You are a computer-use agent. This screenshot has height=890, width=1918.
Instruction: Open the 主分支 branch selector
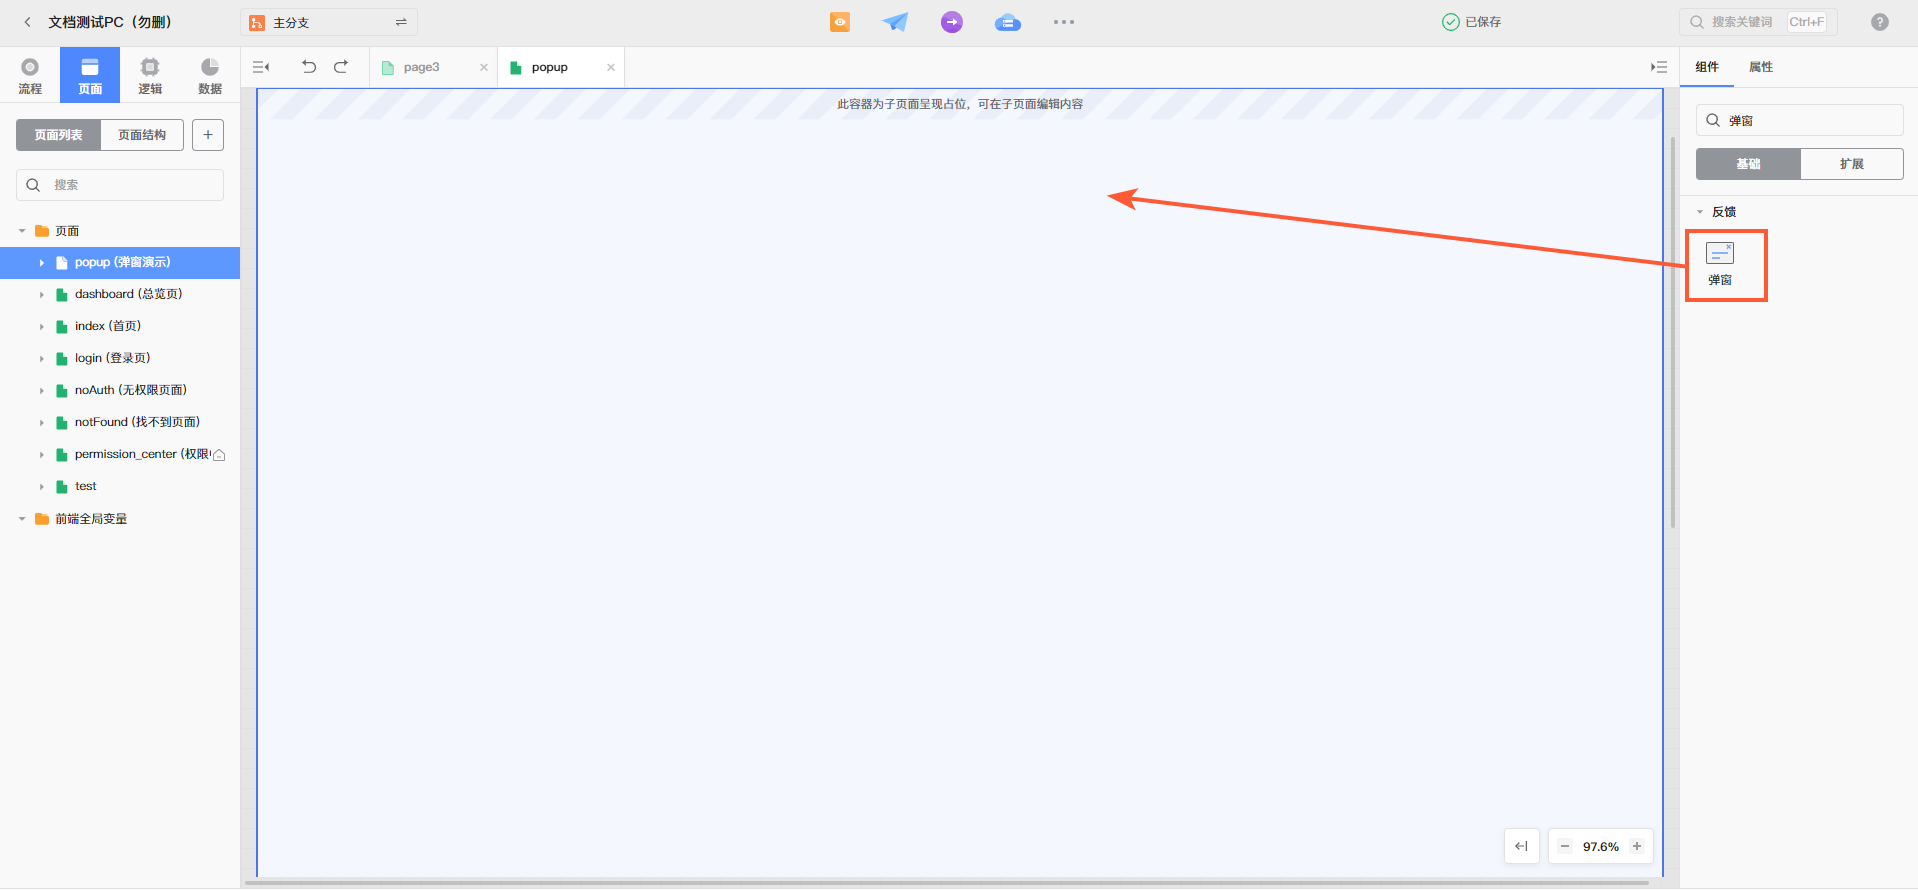(x=329, y=22)
